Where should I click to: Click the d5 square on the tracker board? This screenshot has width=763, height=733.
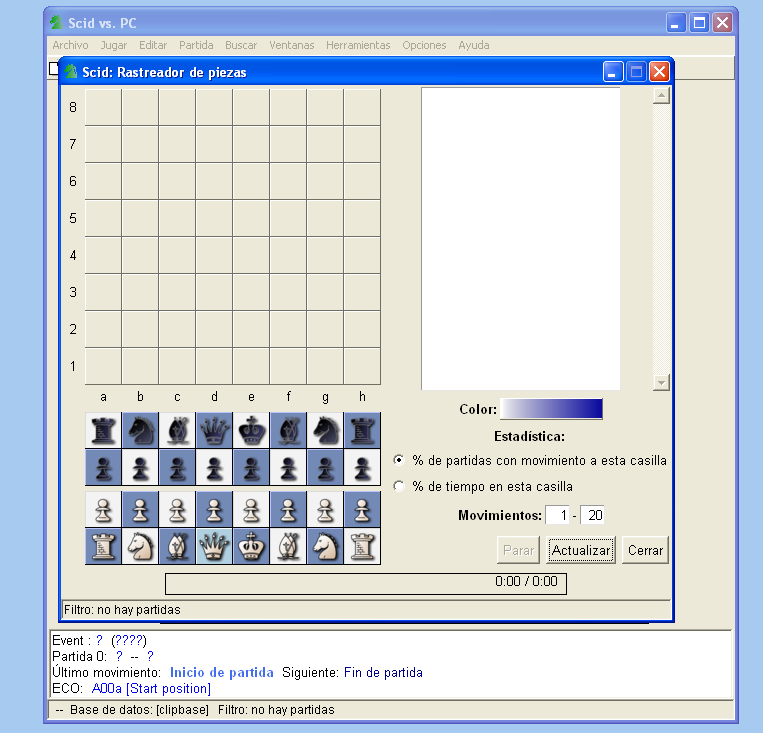click(214, 218)
